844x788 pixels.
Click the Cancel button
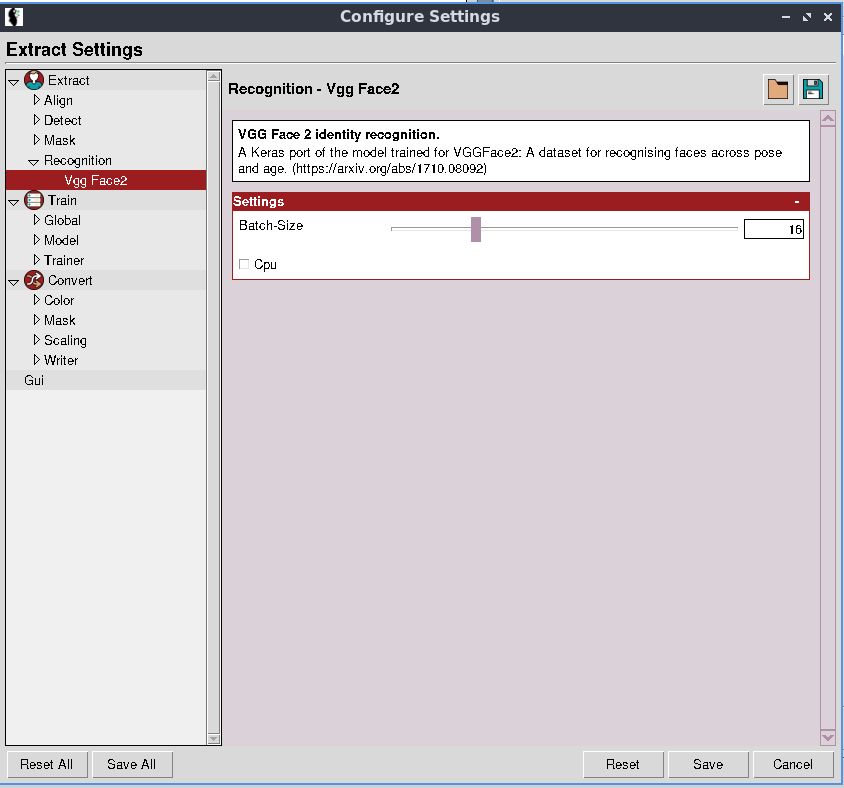coord(793,764)
